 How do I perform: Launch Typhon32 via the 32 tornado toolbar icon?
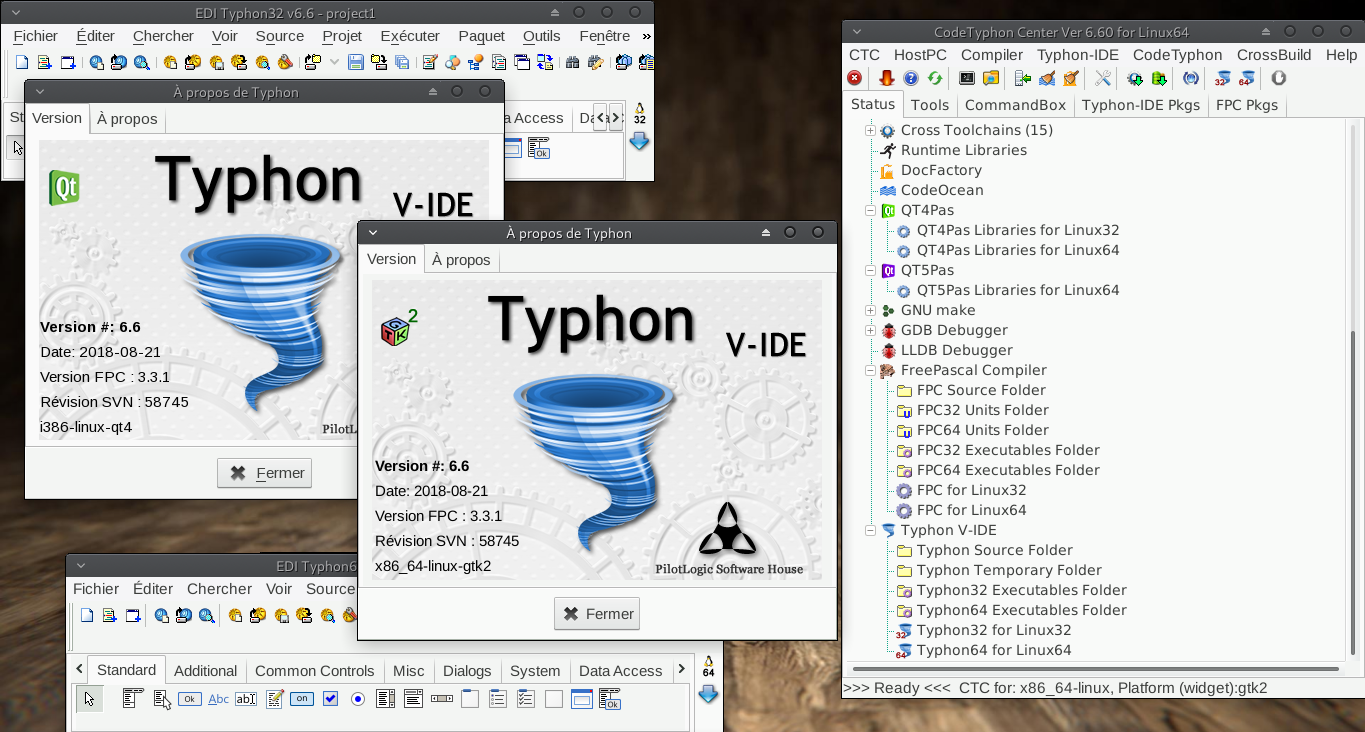point(1222,78)
